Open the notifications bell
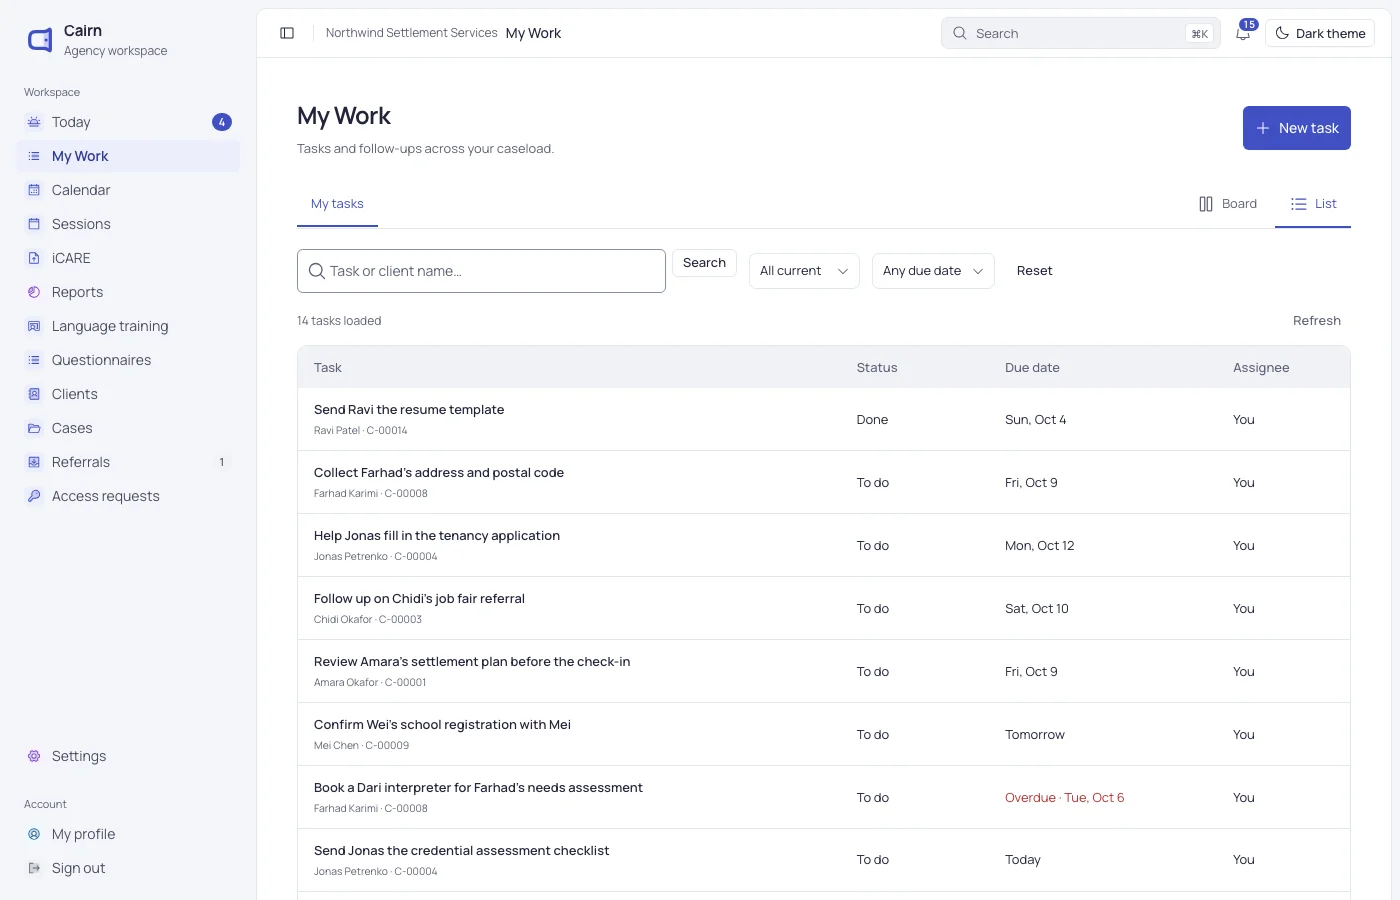Screen dimensions: 1400x900 point(1243,33)
